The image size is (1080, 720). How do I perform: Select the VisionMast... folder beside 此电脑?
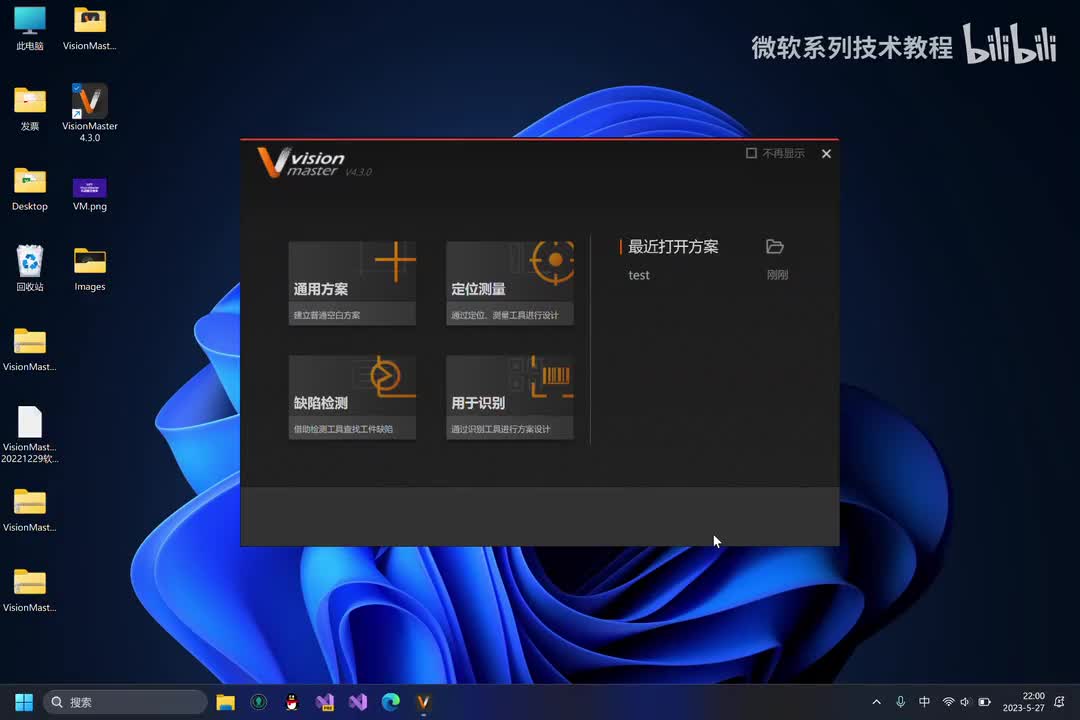tap(90, 28)
